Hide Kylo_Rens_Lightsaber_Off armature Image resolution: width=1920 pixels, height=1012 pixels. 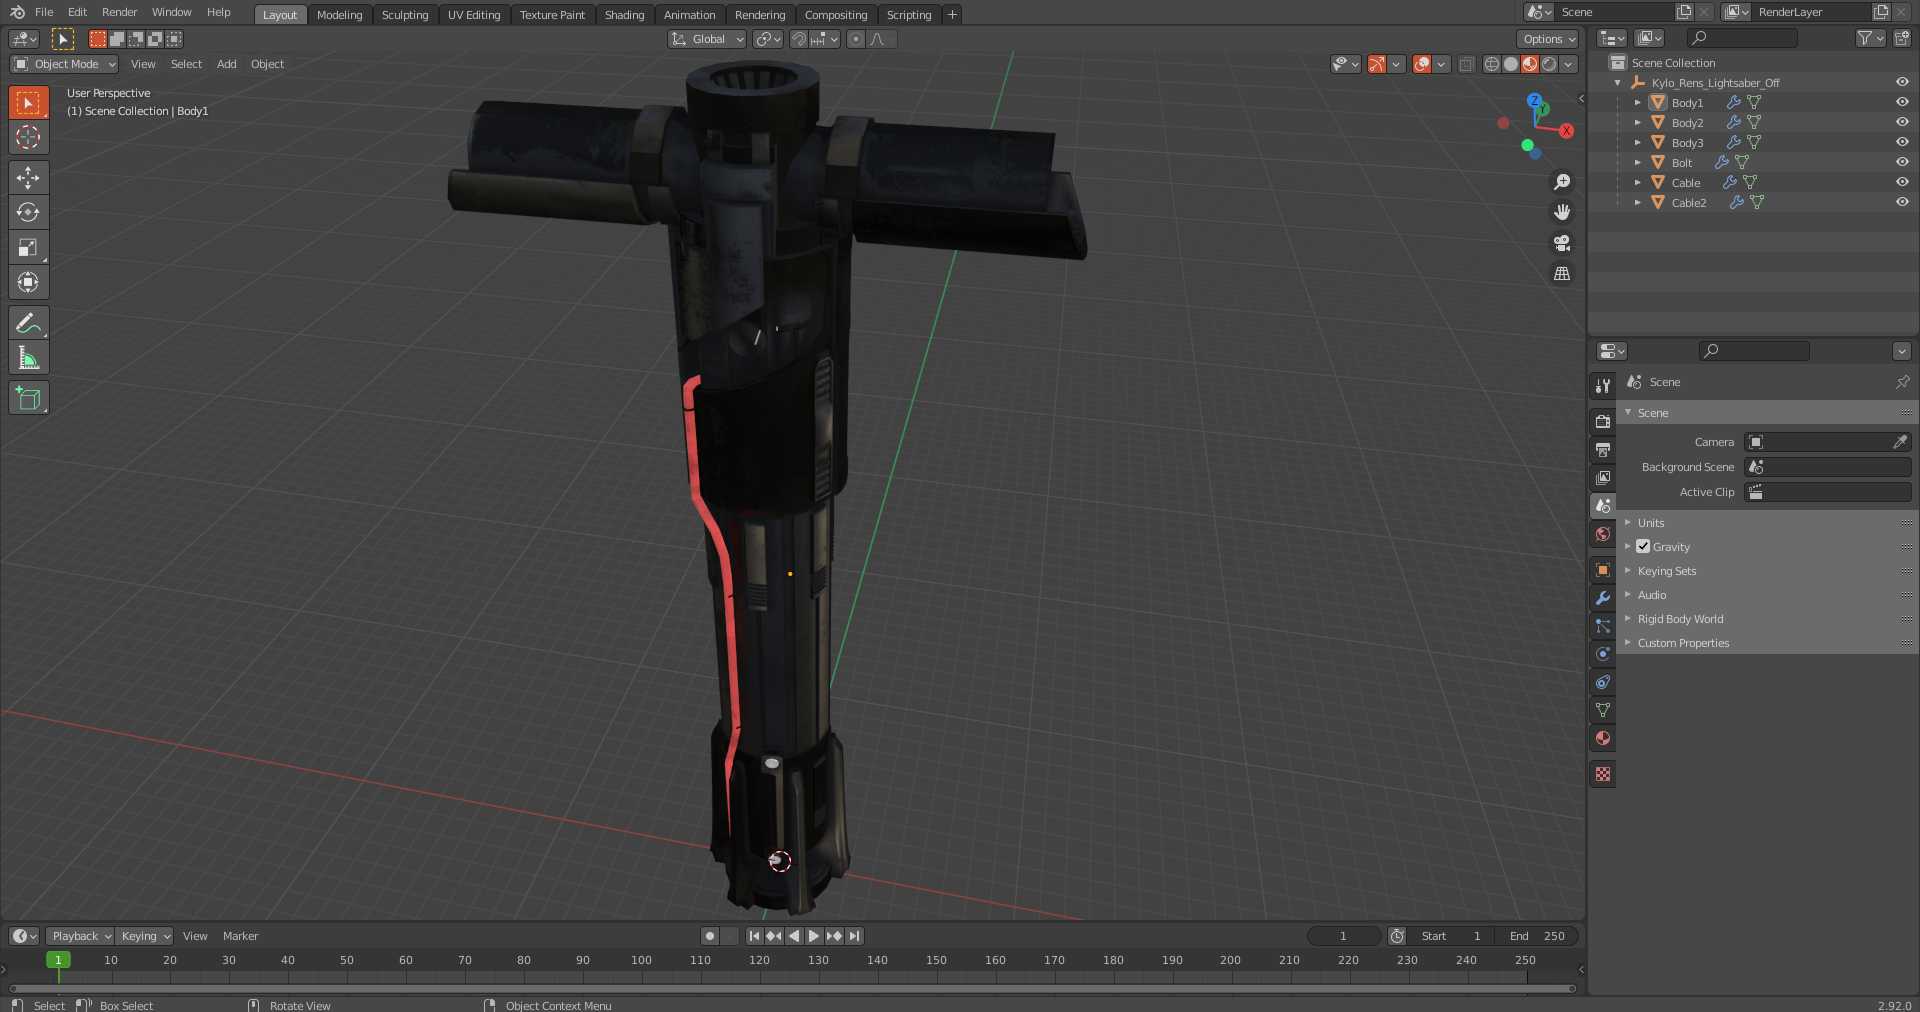(x=1902, y=82)
